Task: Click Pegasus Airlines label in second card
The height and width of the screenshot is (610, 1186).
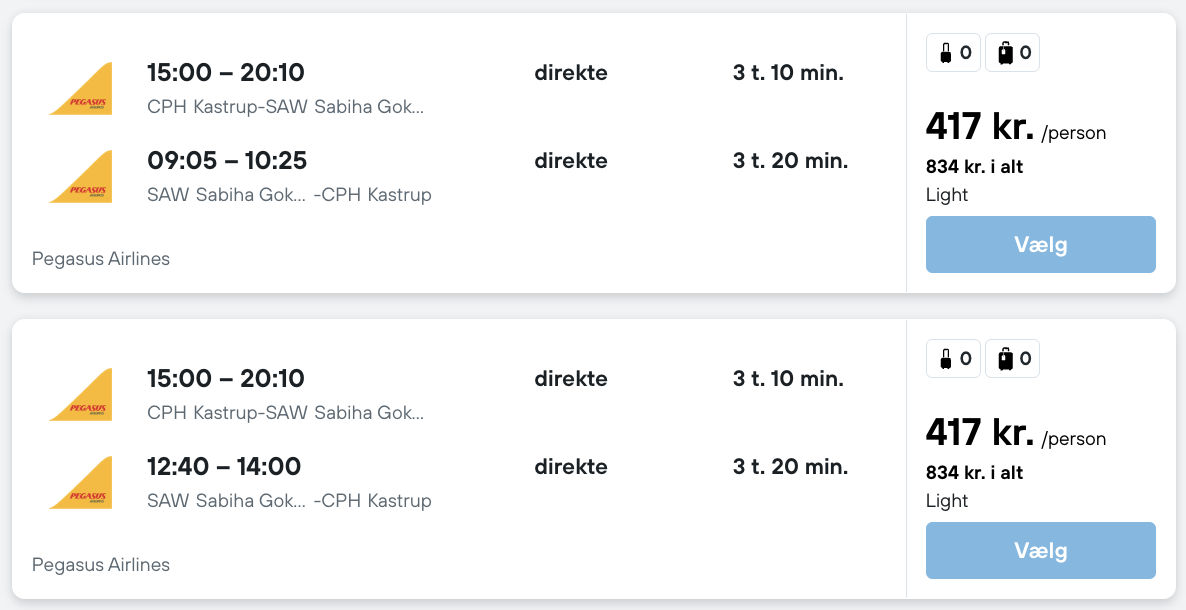Action: click(x=101, y=565)
